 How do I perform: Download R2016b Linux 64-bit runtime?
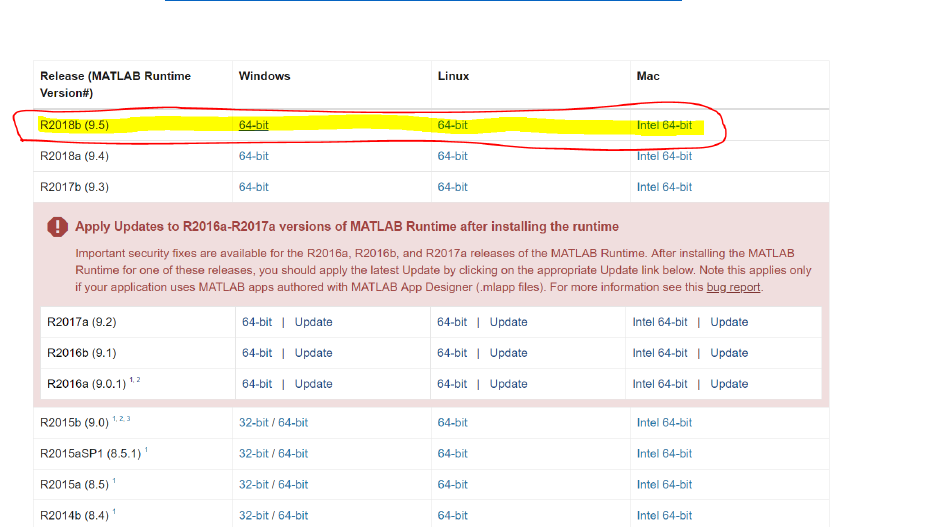(x=452, y=353)
